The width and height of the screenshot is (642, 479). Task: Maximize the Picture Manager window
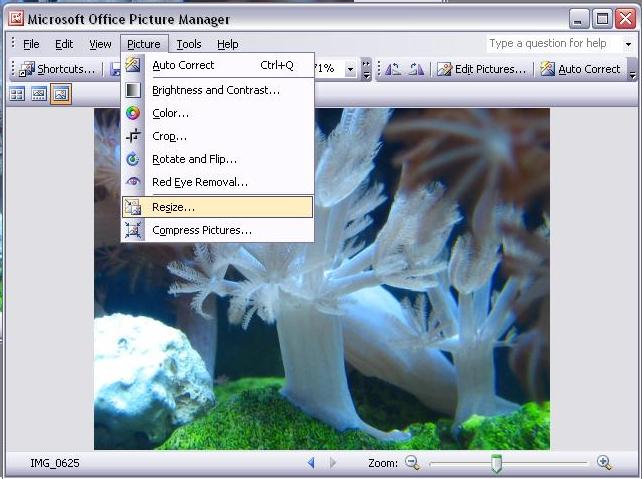click(x=602, y=19)
